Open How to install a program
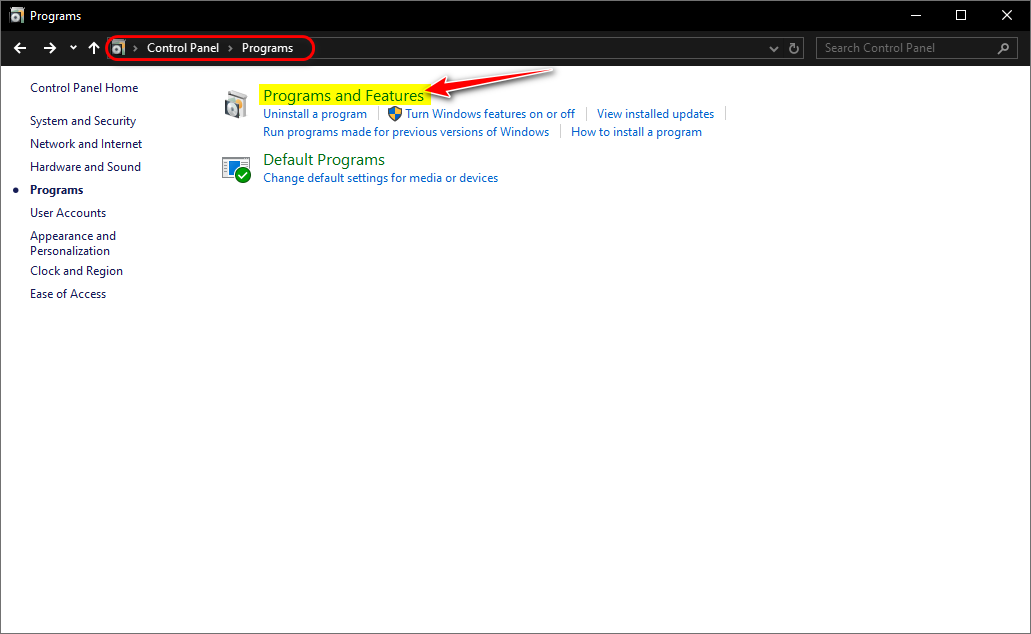 636,132
